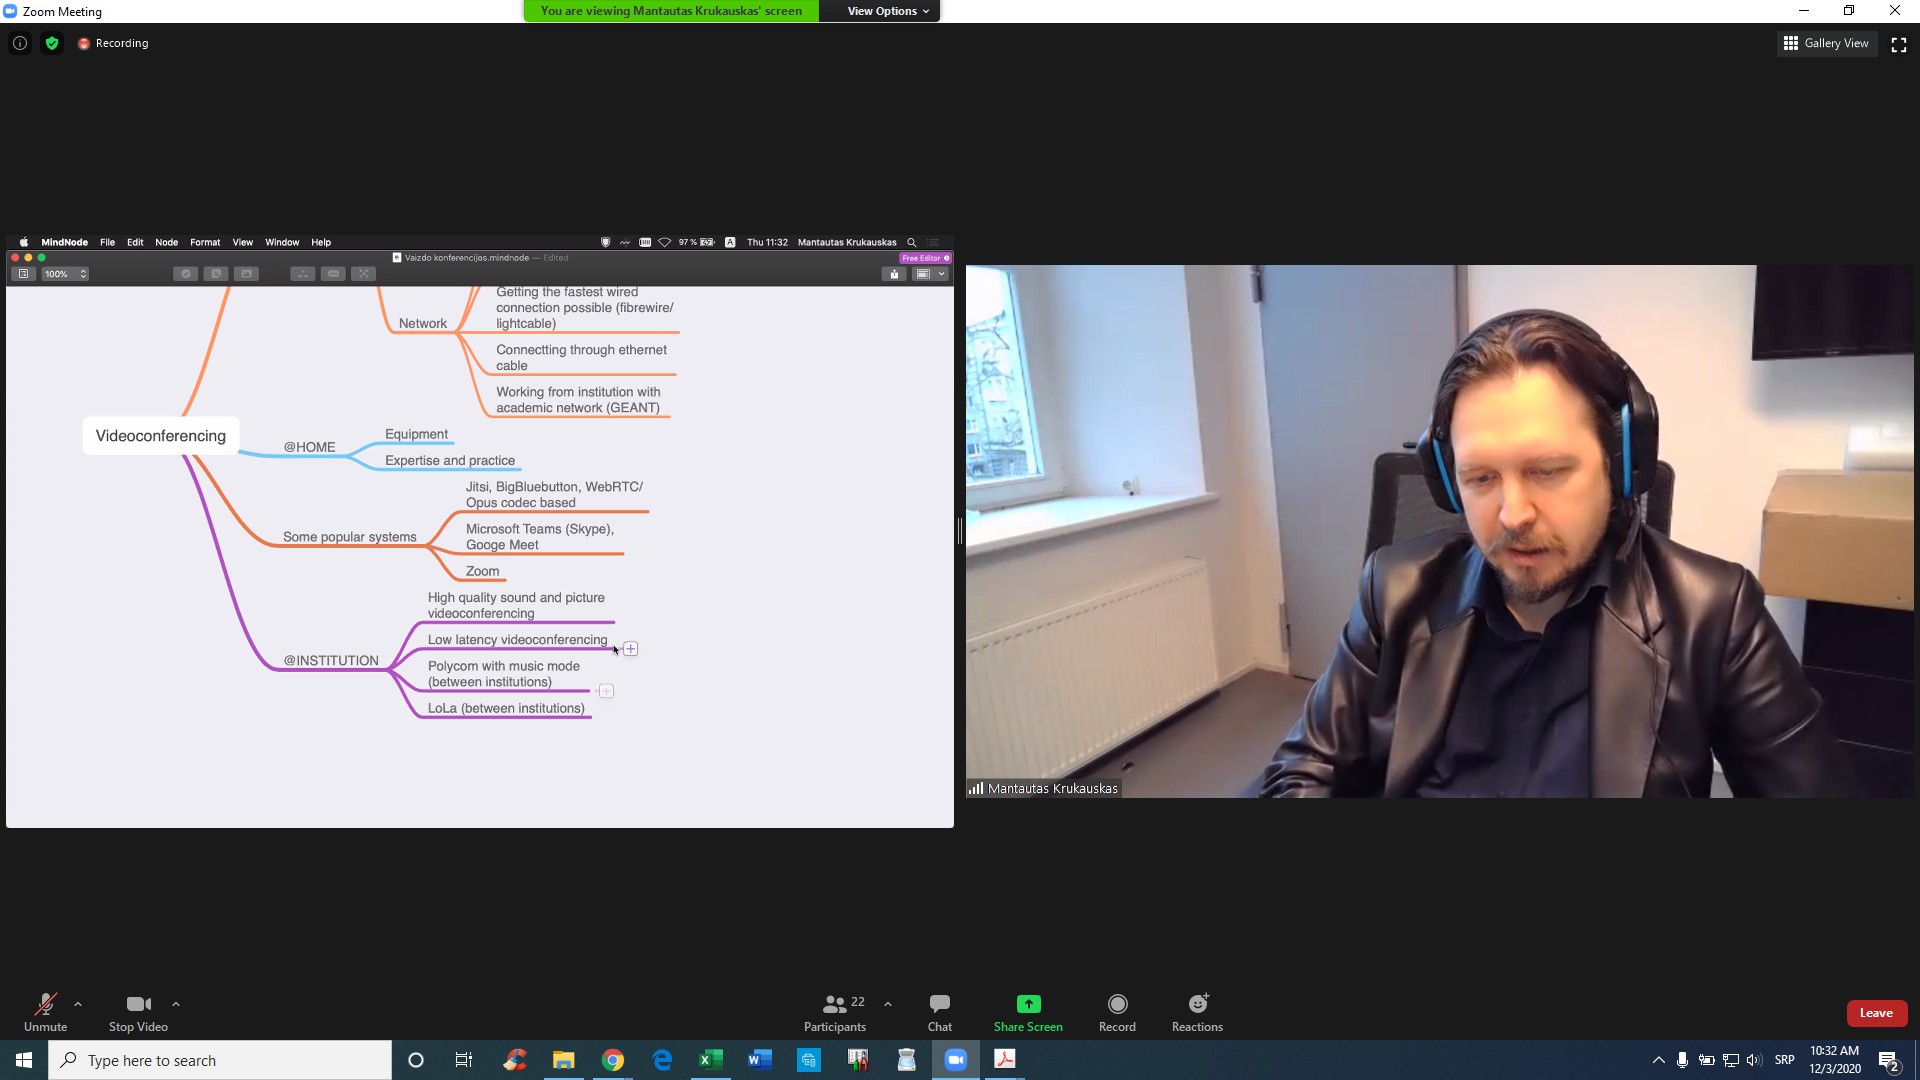
Task: Click the Windows search box
Action: 220,1060
